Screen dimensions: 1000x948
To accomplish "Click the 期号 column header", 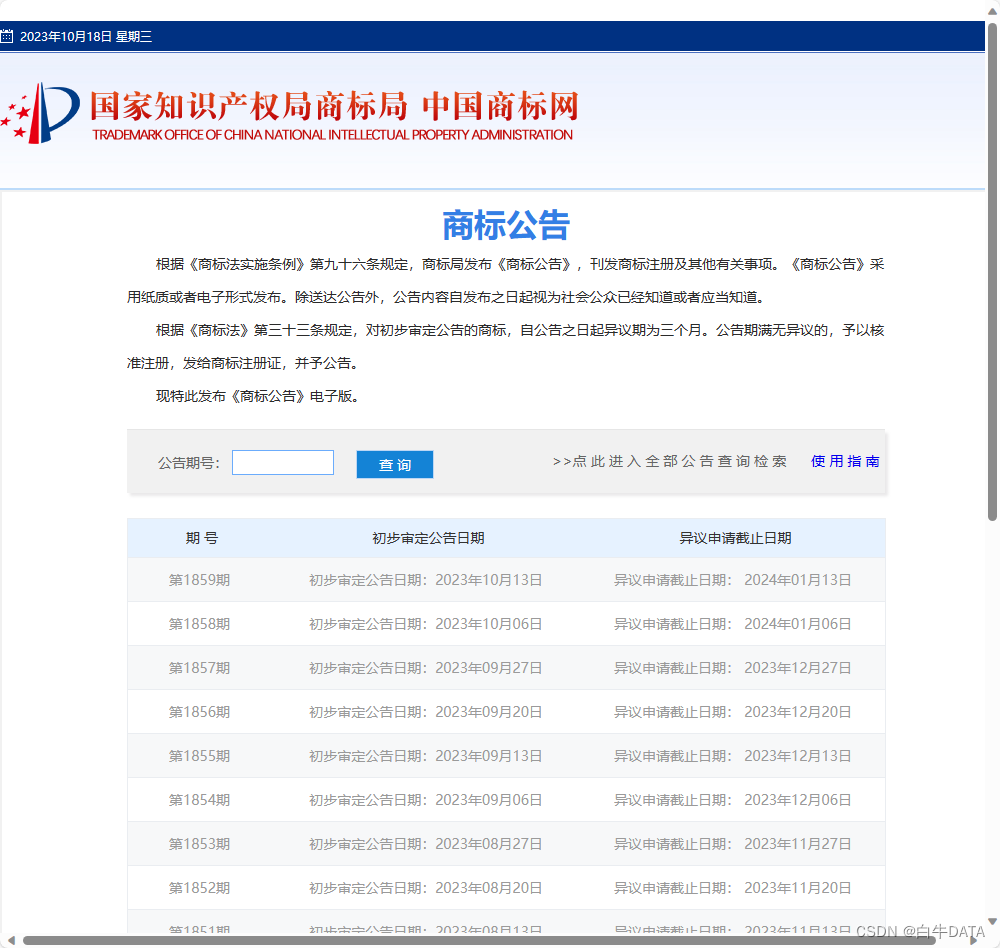I will tap(202, 538).
